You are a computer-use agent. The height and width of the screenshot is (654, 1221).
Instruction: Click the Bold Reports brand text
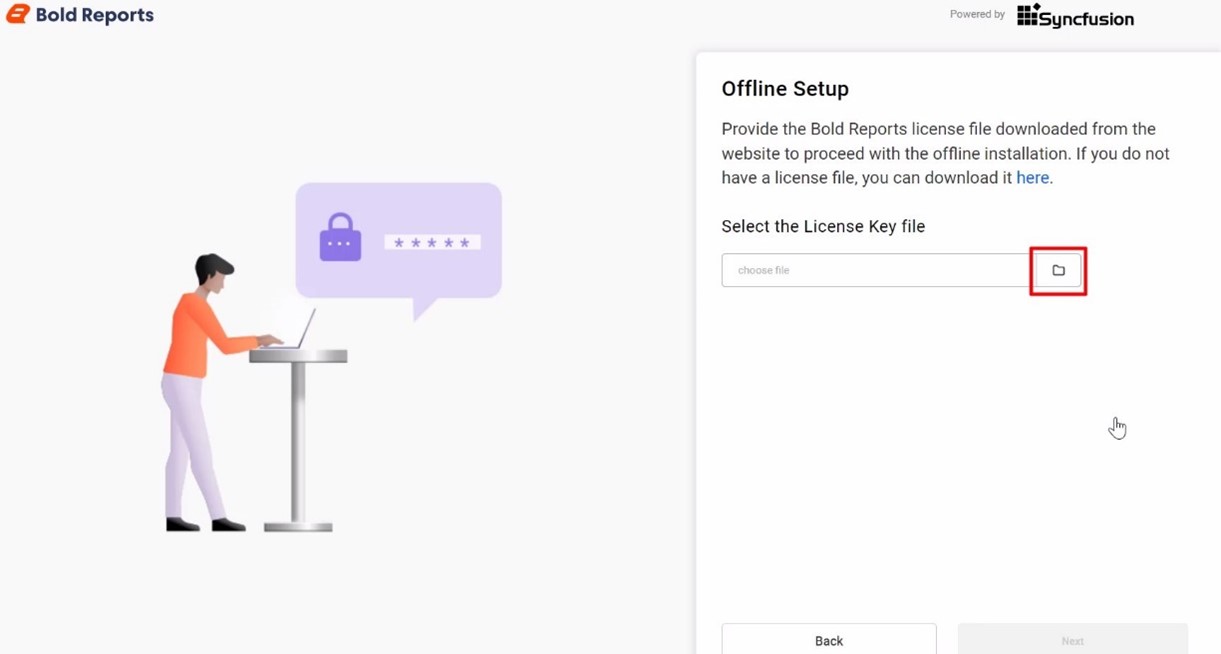95,15
